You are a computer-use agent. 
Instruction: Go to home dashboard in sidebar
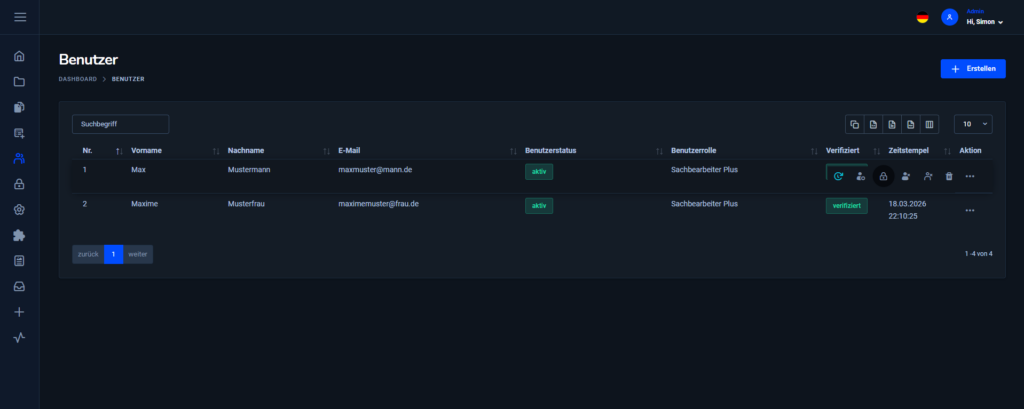pos(19,56)
